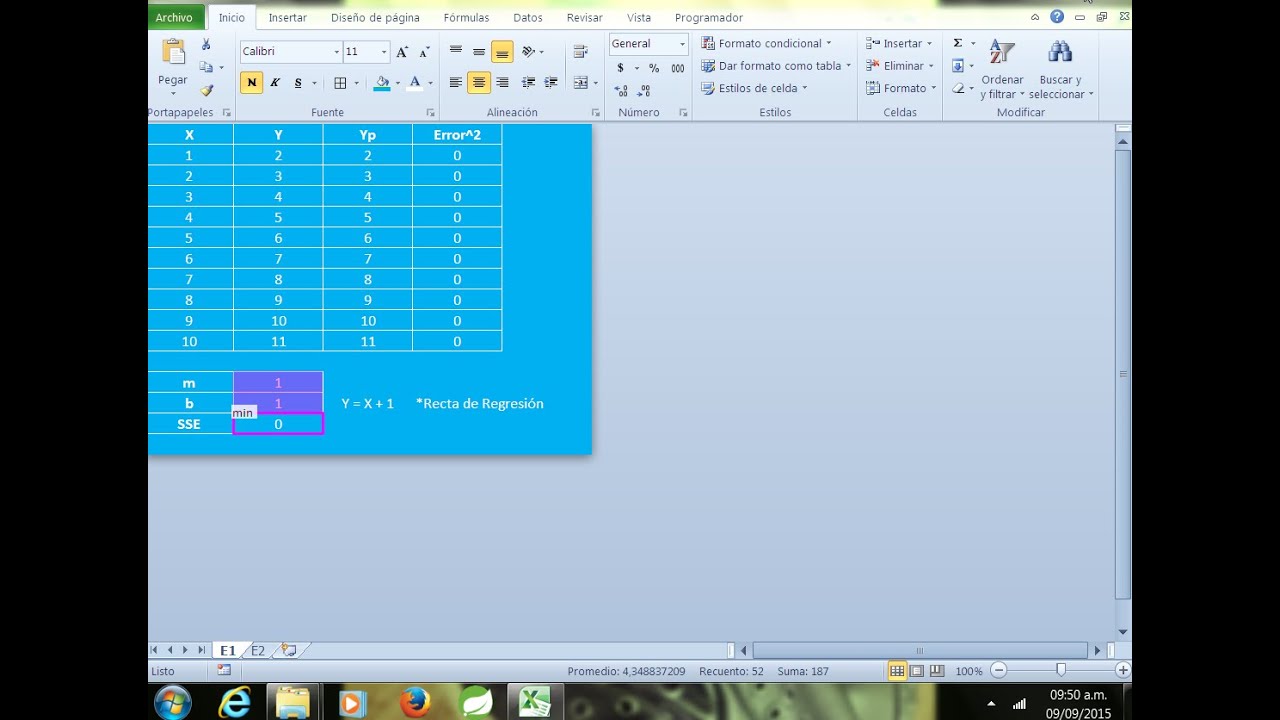Click the cell borders icon
The width and height of the screenshot is (1280, 720).
(x=340, y=83)
